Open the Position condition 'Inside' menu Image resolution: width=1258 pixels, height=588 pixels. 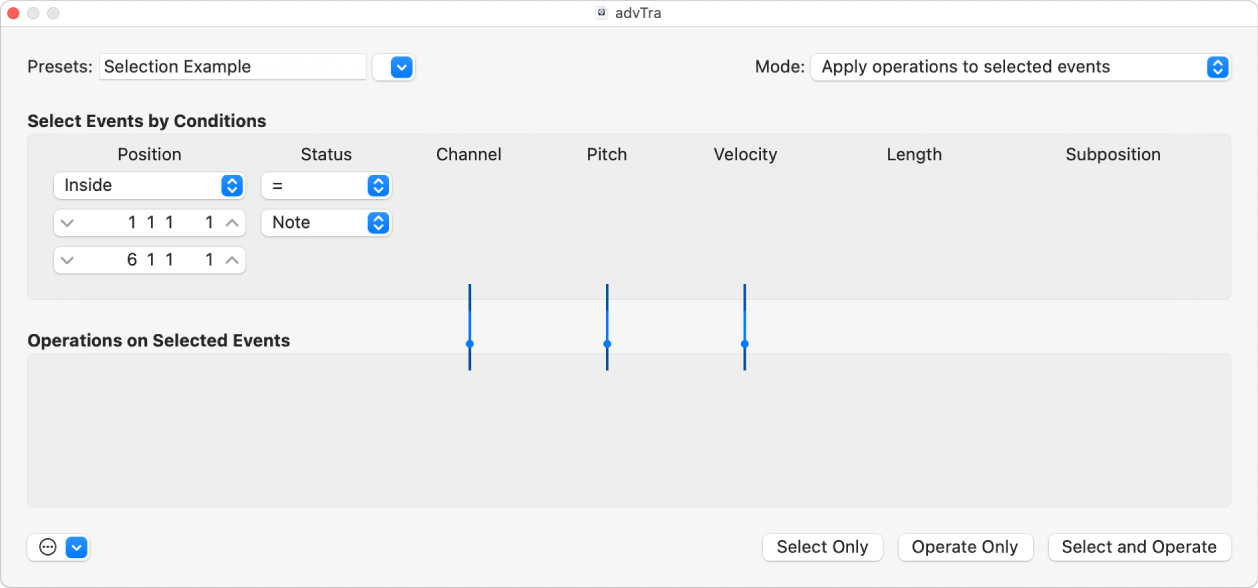point(149,186)
